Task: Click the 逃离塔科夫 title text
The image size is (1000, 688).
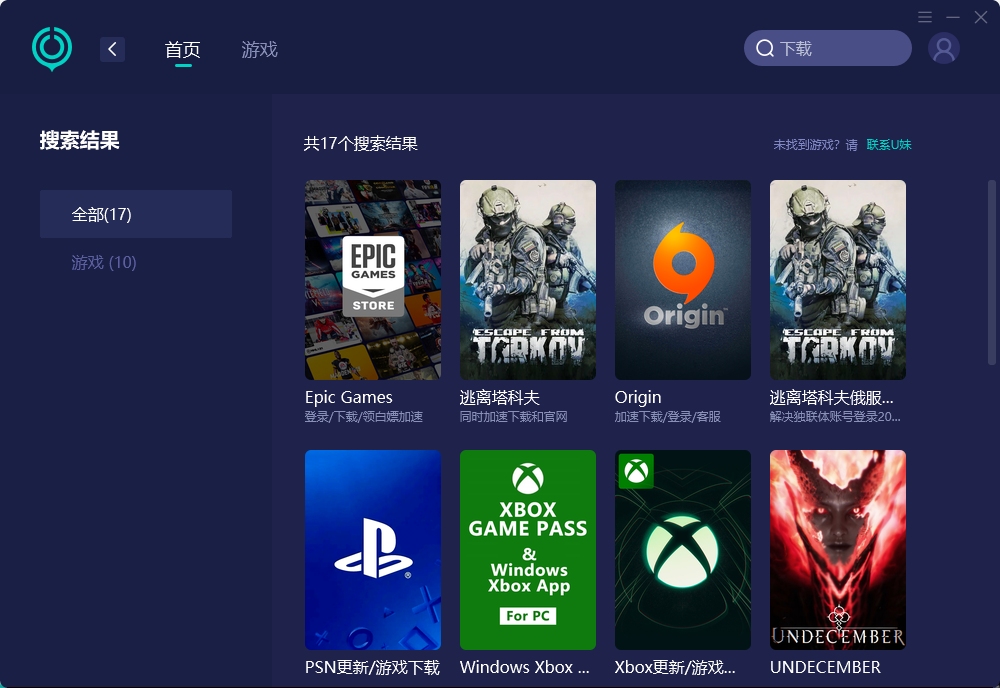Action: [500, 397]
